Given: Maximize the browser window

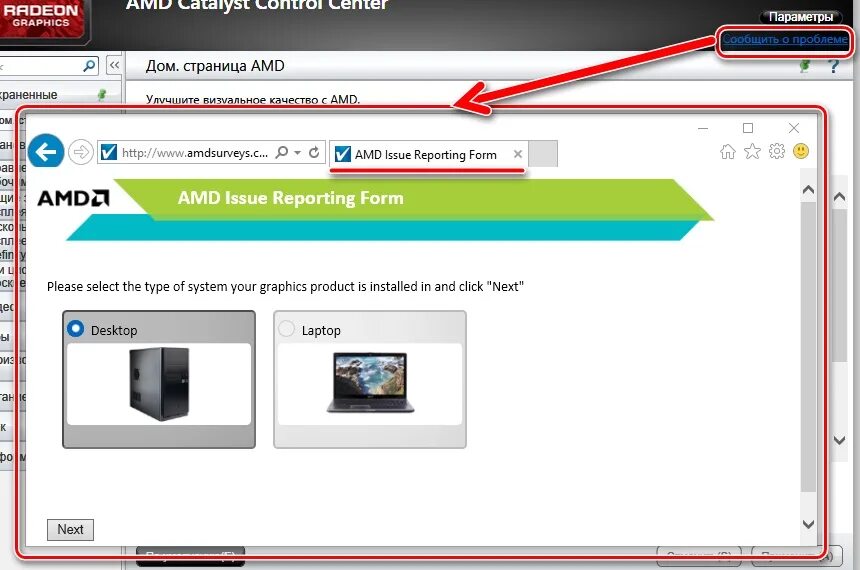Looking at the screenshot, I should pos(748,128).
